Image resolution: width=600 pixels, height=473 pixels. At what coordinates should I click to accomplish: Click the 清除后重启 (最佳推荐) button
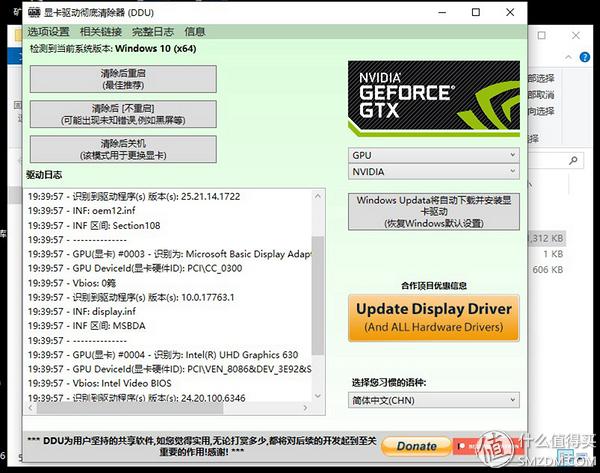(x=123, y=79)
